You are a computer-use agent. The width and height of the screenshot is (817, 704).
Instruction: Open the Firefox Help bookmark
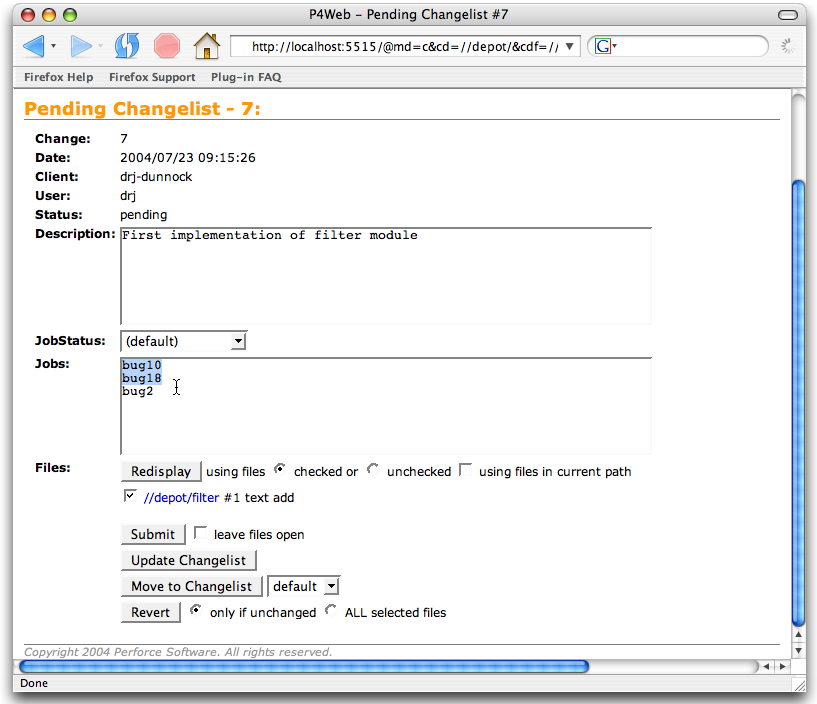pos(59,77)
